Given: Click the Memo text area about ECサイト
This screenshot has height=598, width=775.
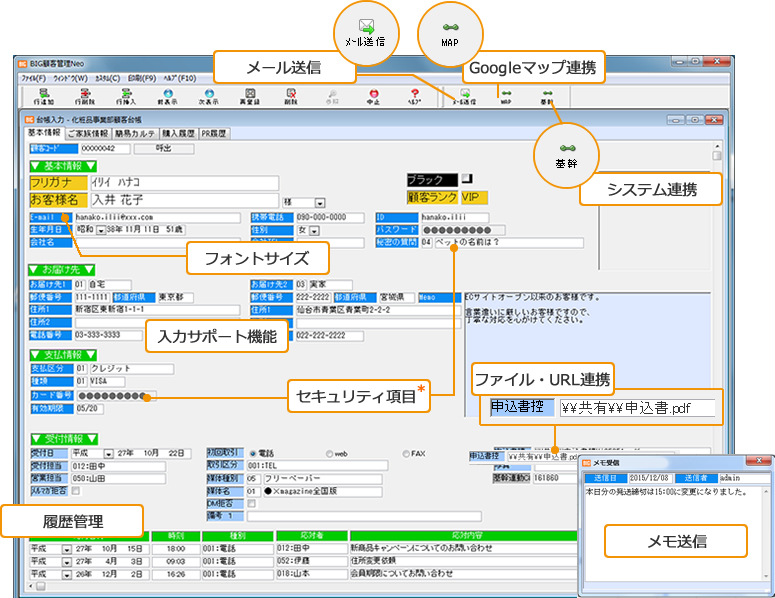Looking at the screenshot, I should click(587, 353).
